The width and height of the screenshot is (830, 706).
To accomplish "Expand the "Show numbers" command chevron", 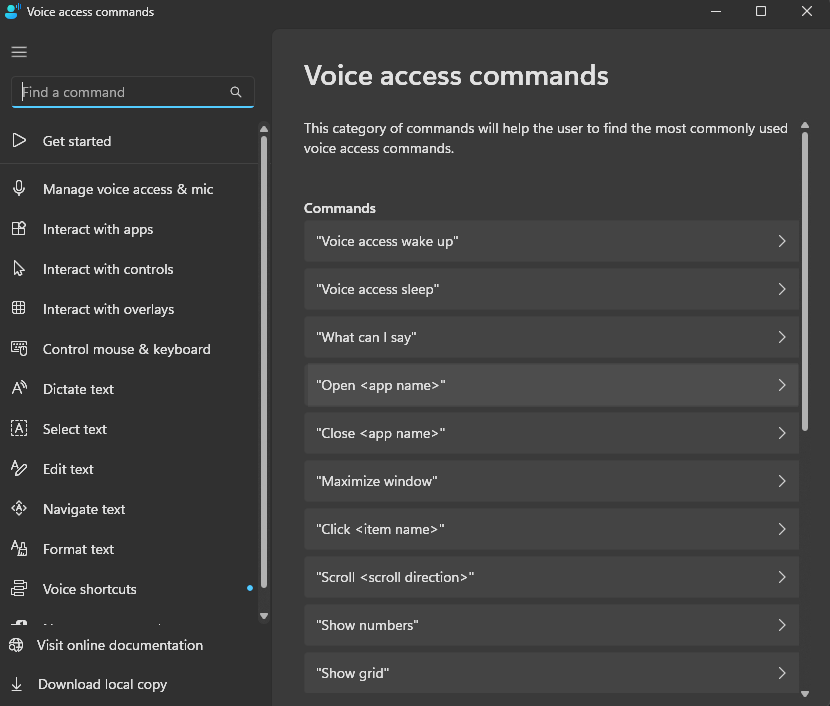I will [781, 625].
